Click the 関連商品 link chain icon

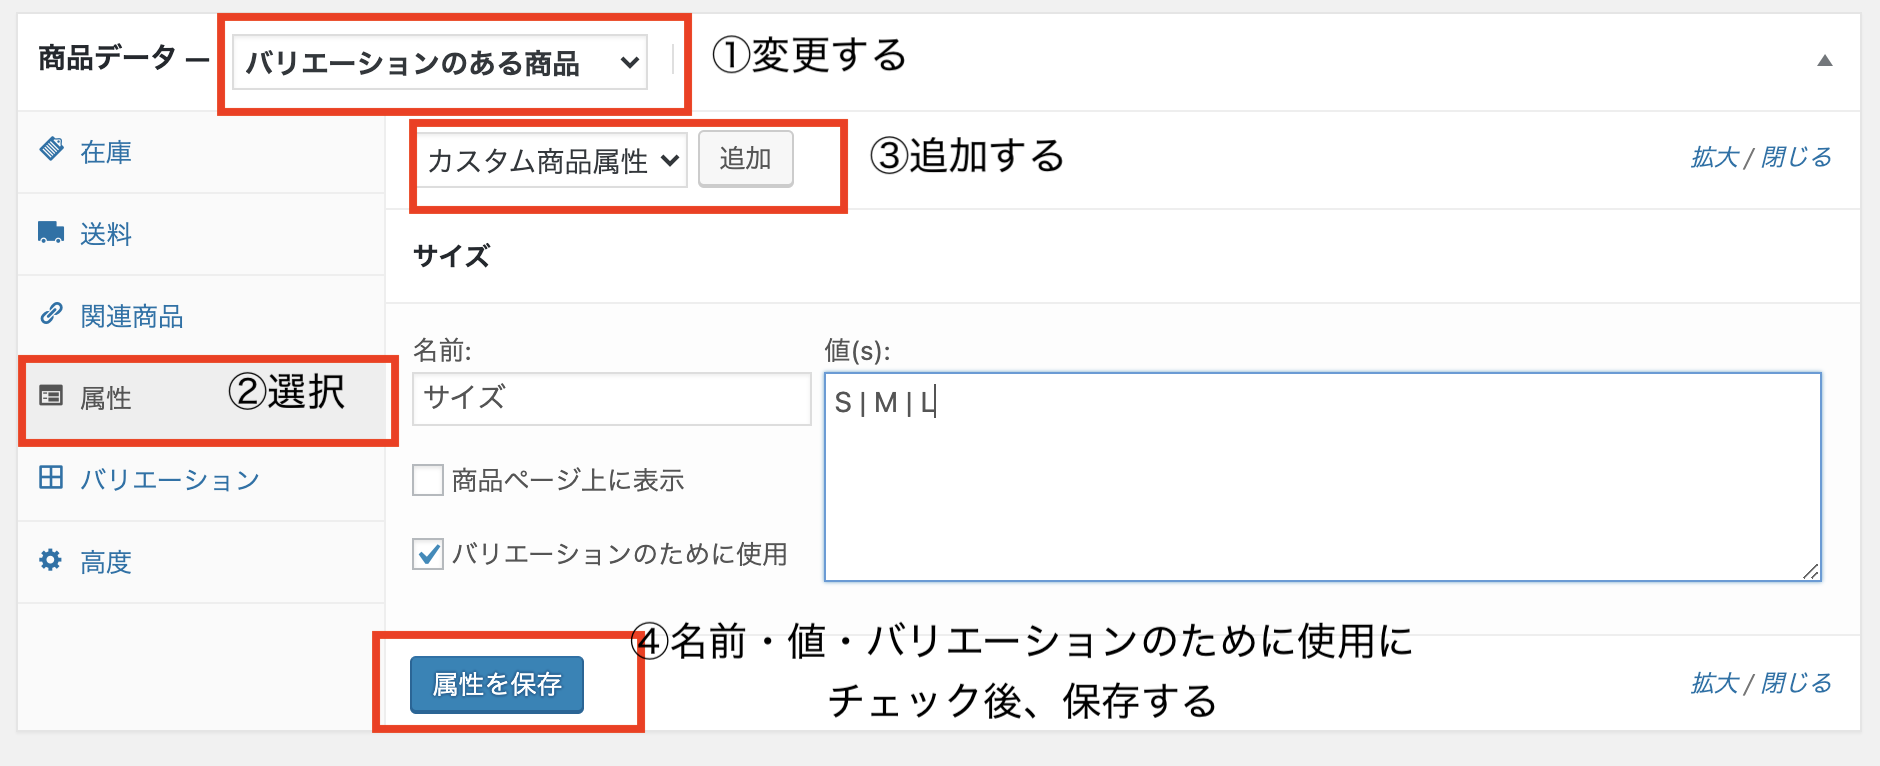[x=51, y=315]
